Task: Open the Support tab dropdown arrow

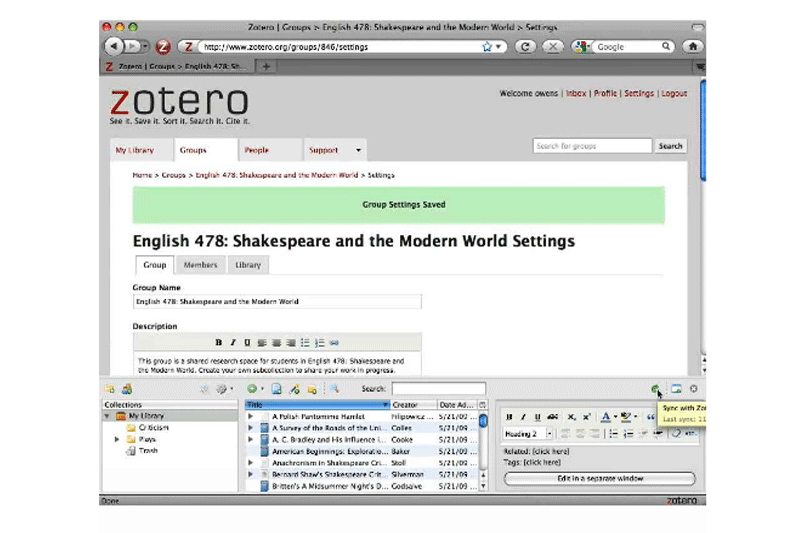Action: coord(358,150)
